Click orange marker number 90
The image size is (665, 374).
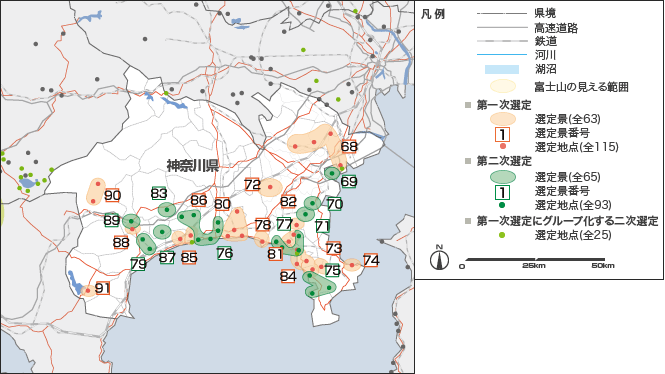pos(112,195)
